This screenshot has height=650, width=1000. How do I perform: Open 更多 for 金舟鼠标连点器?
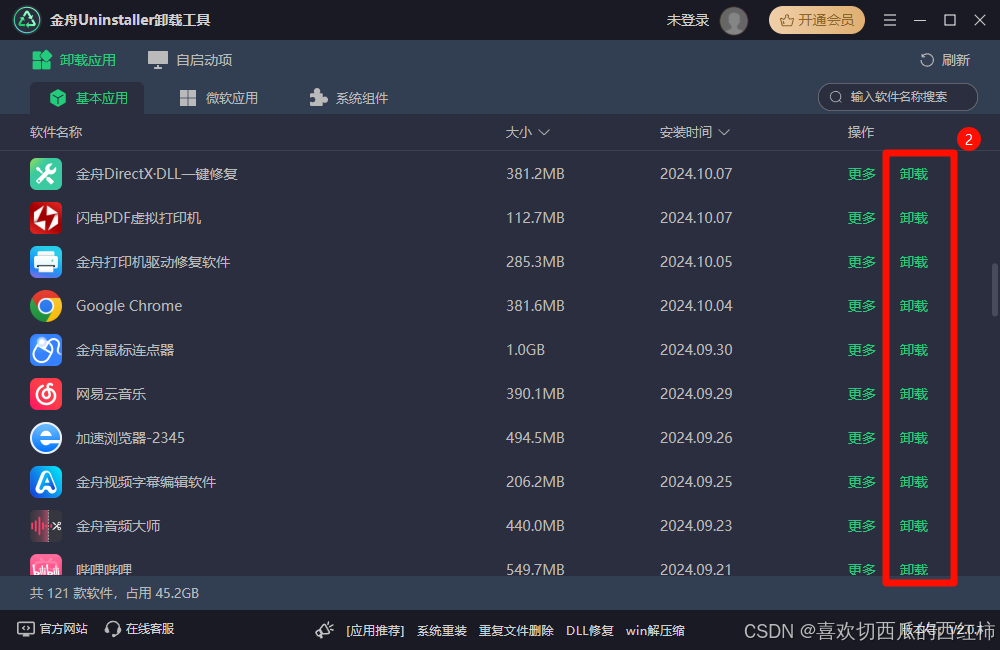pos(862,350)
